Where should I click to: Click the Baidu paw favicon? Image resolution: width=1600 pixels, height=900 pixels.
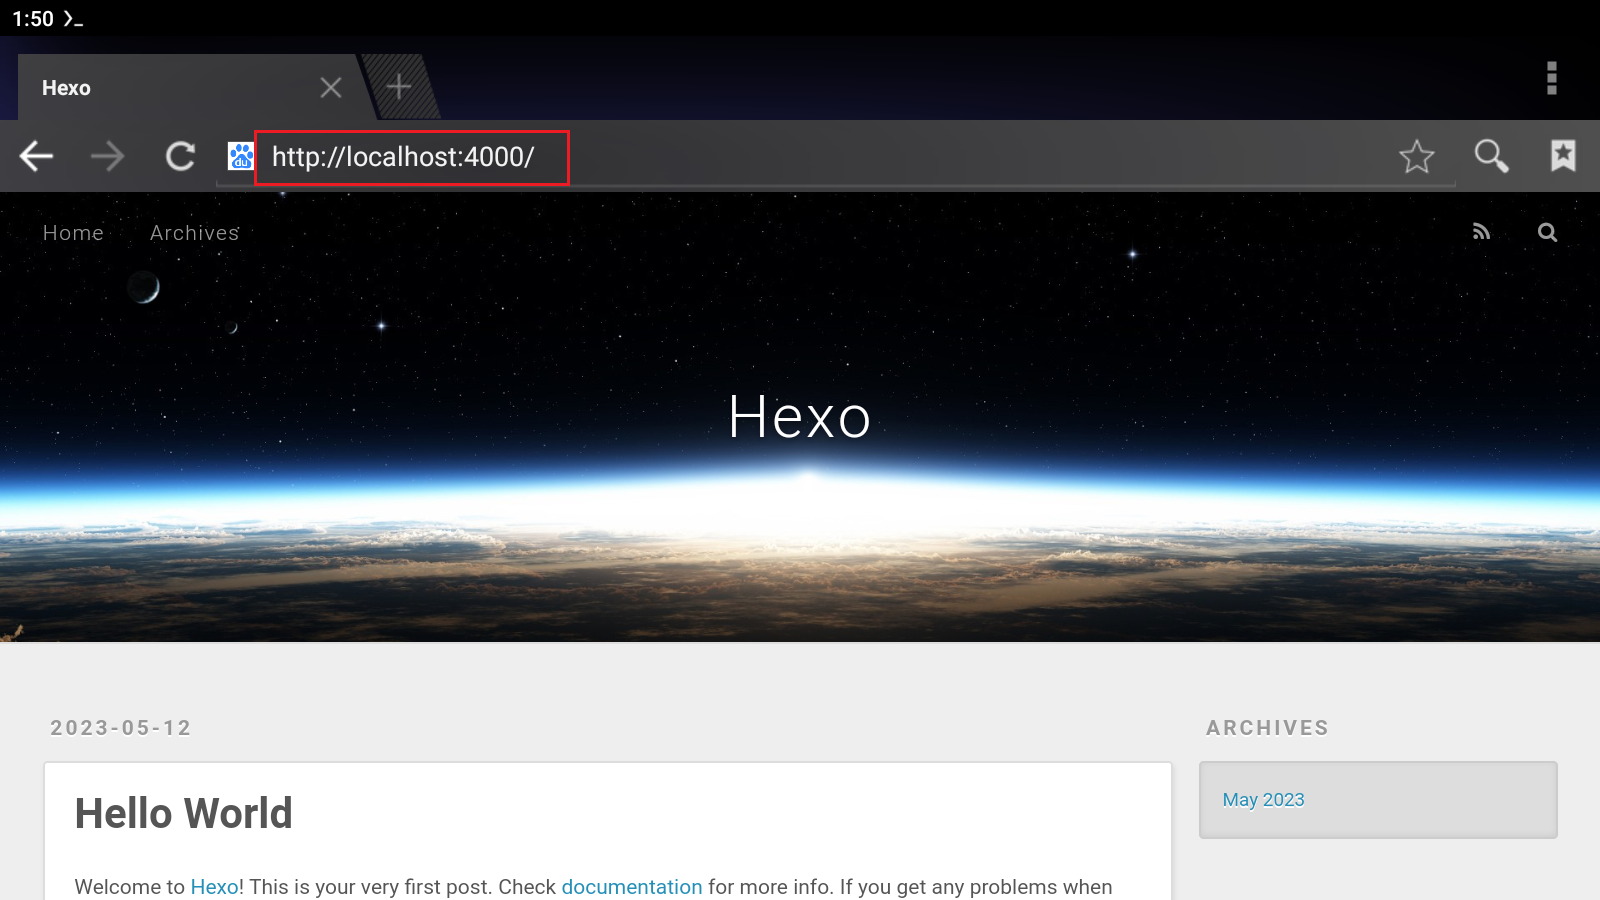pyautogui.click(x=241, y=156)
